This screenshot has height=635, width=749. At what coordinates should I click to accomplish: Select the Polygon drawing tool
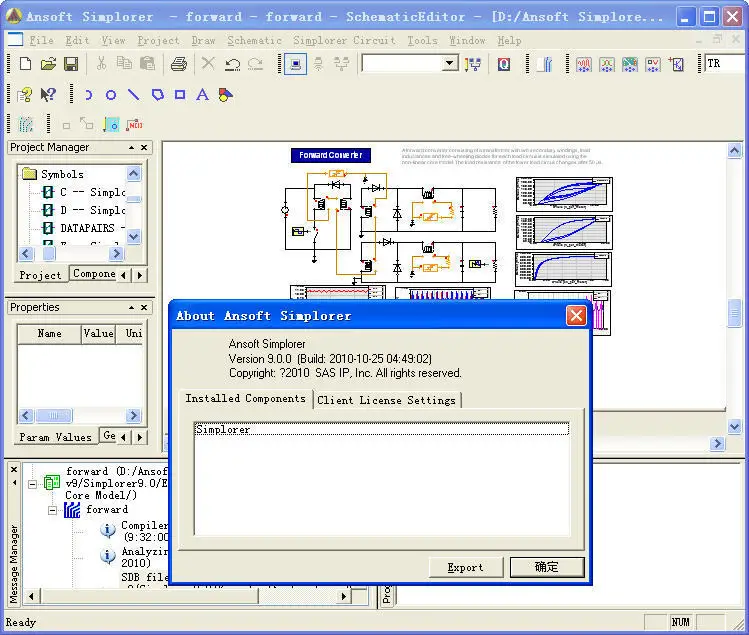[x=157, y=95]
